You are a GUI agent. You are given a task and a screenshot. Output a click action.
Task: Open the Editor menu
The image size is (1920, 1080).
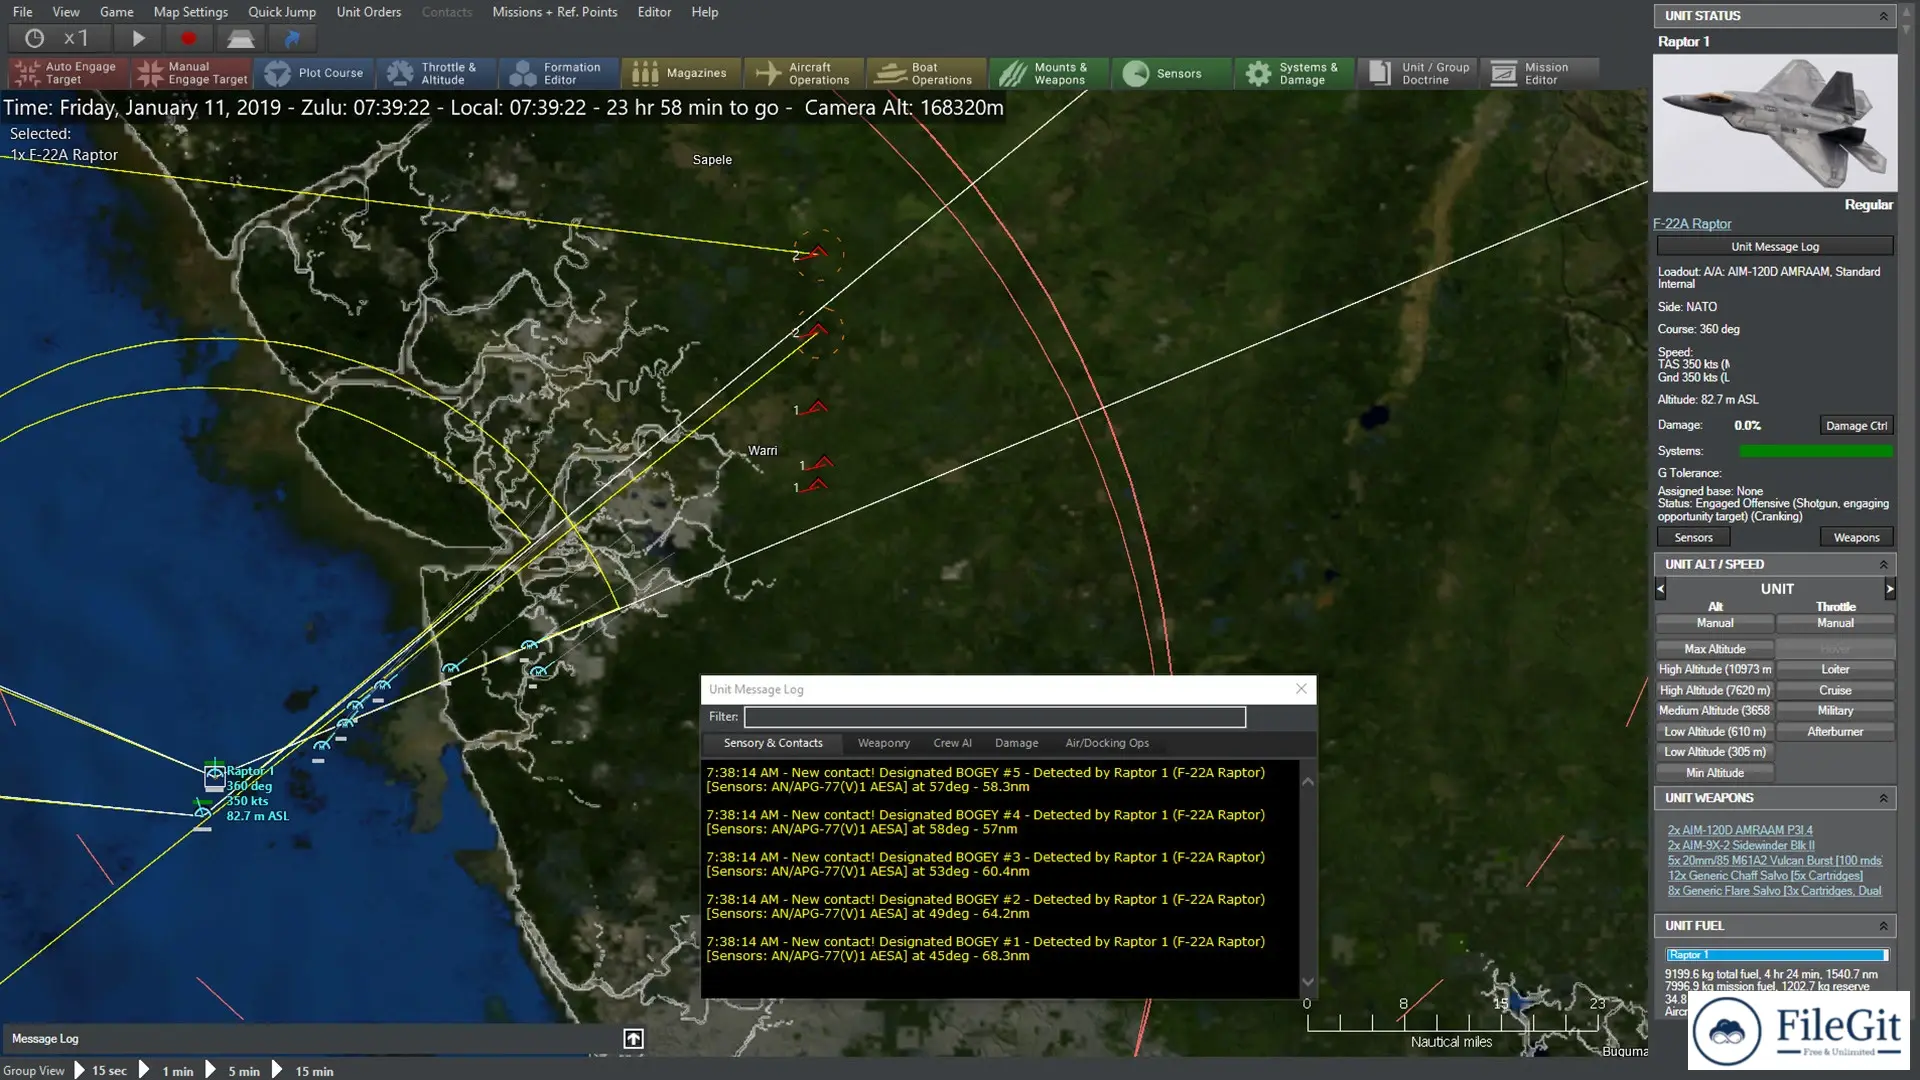click(x=655, y=12)
